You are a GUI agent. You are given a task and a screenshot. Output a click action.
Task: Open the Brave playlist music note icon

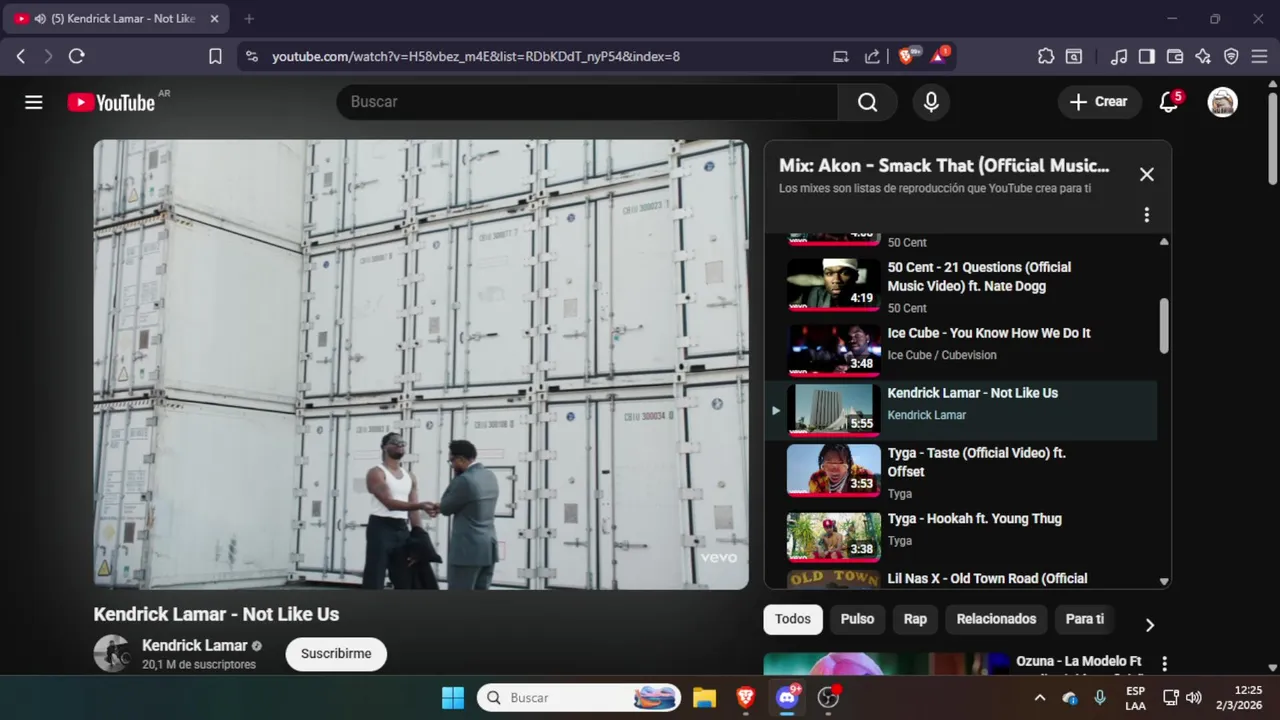tap(1119, 57)
